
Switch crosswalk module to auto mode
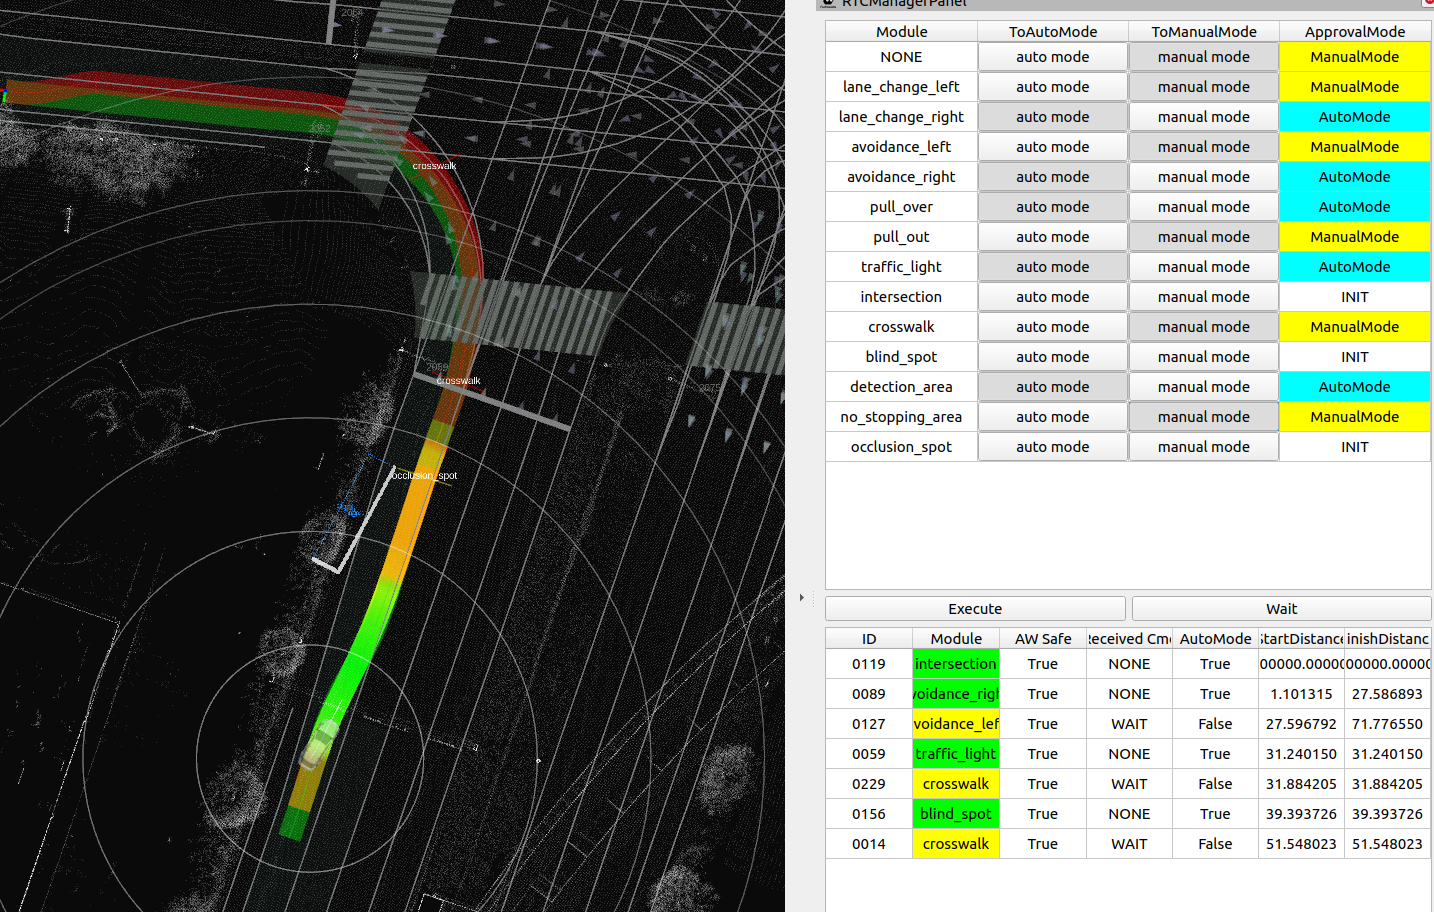(1052, 327)
